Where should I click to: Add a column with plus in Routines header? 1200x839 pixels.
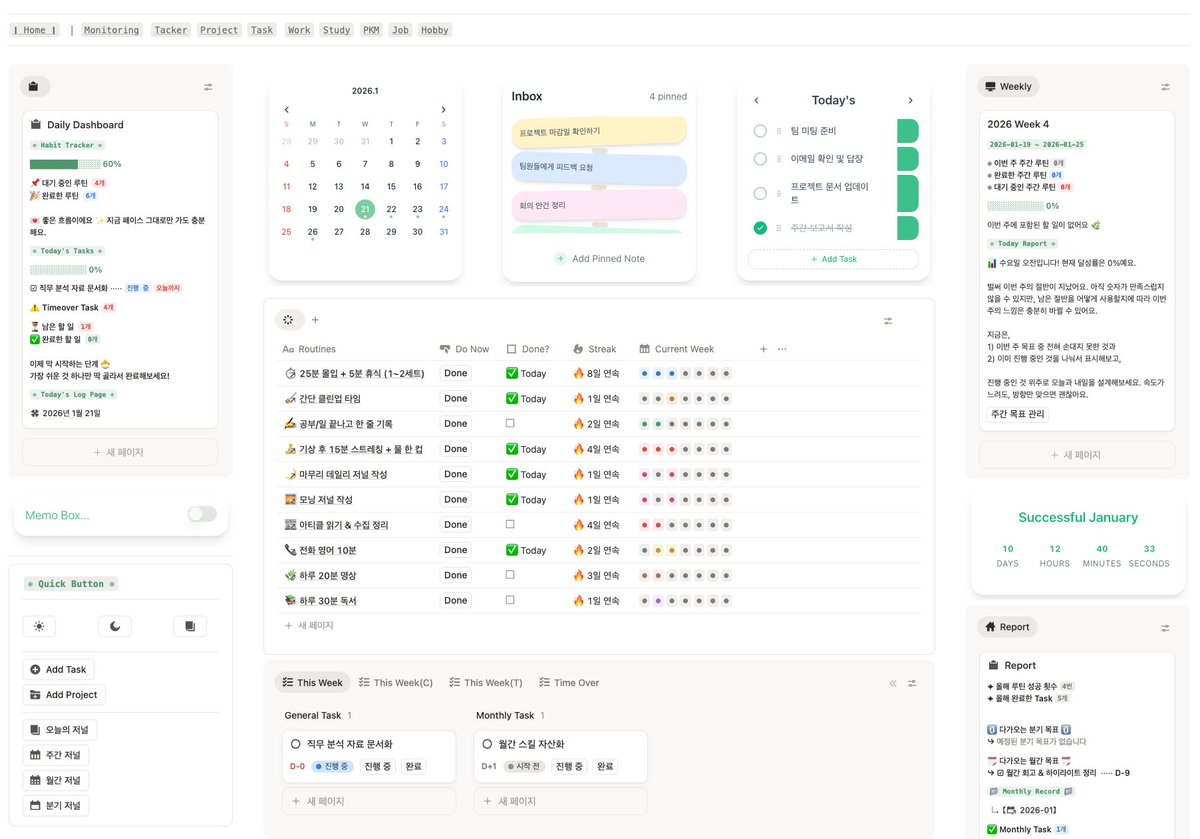[764, 349]
